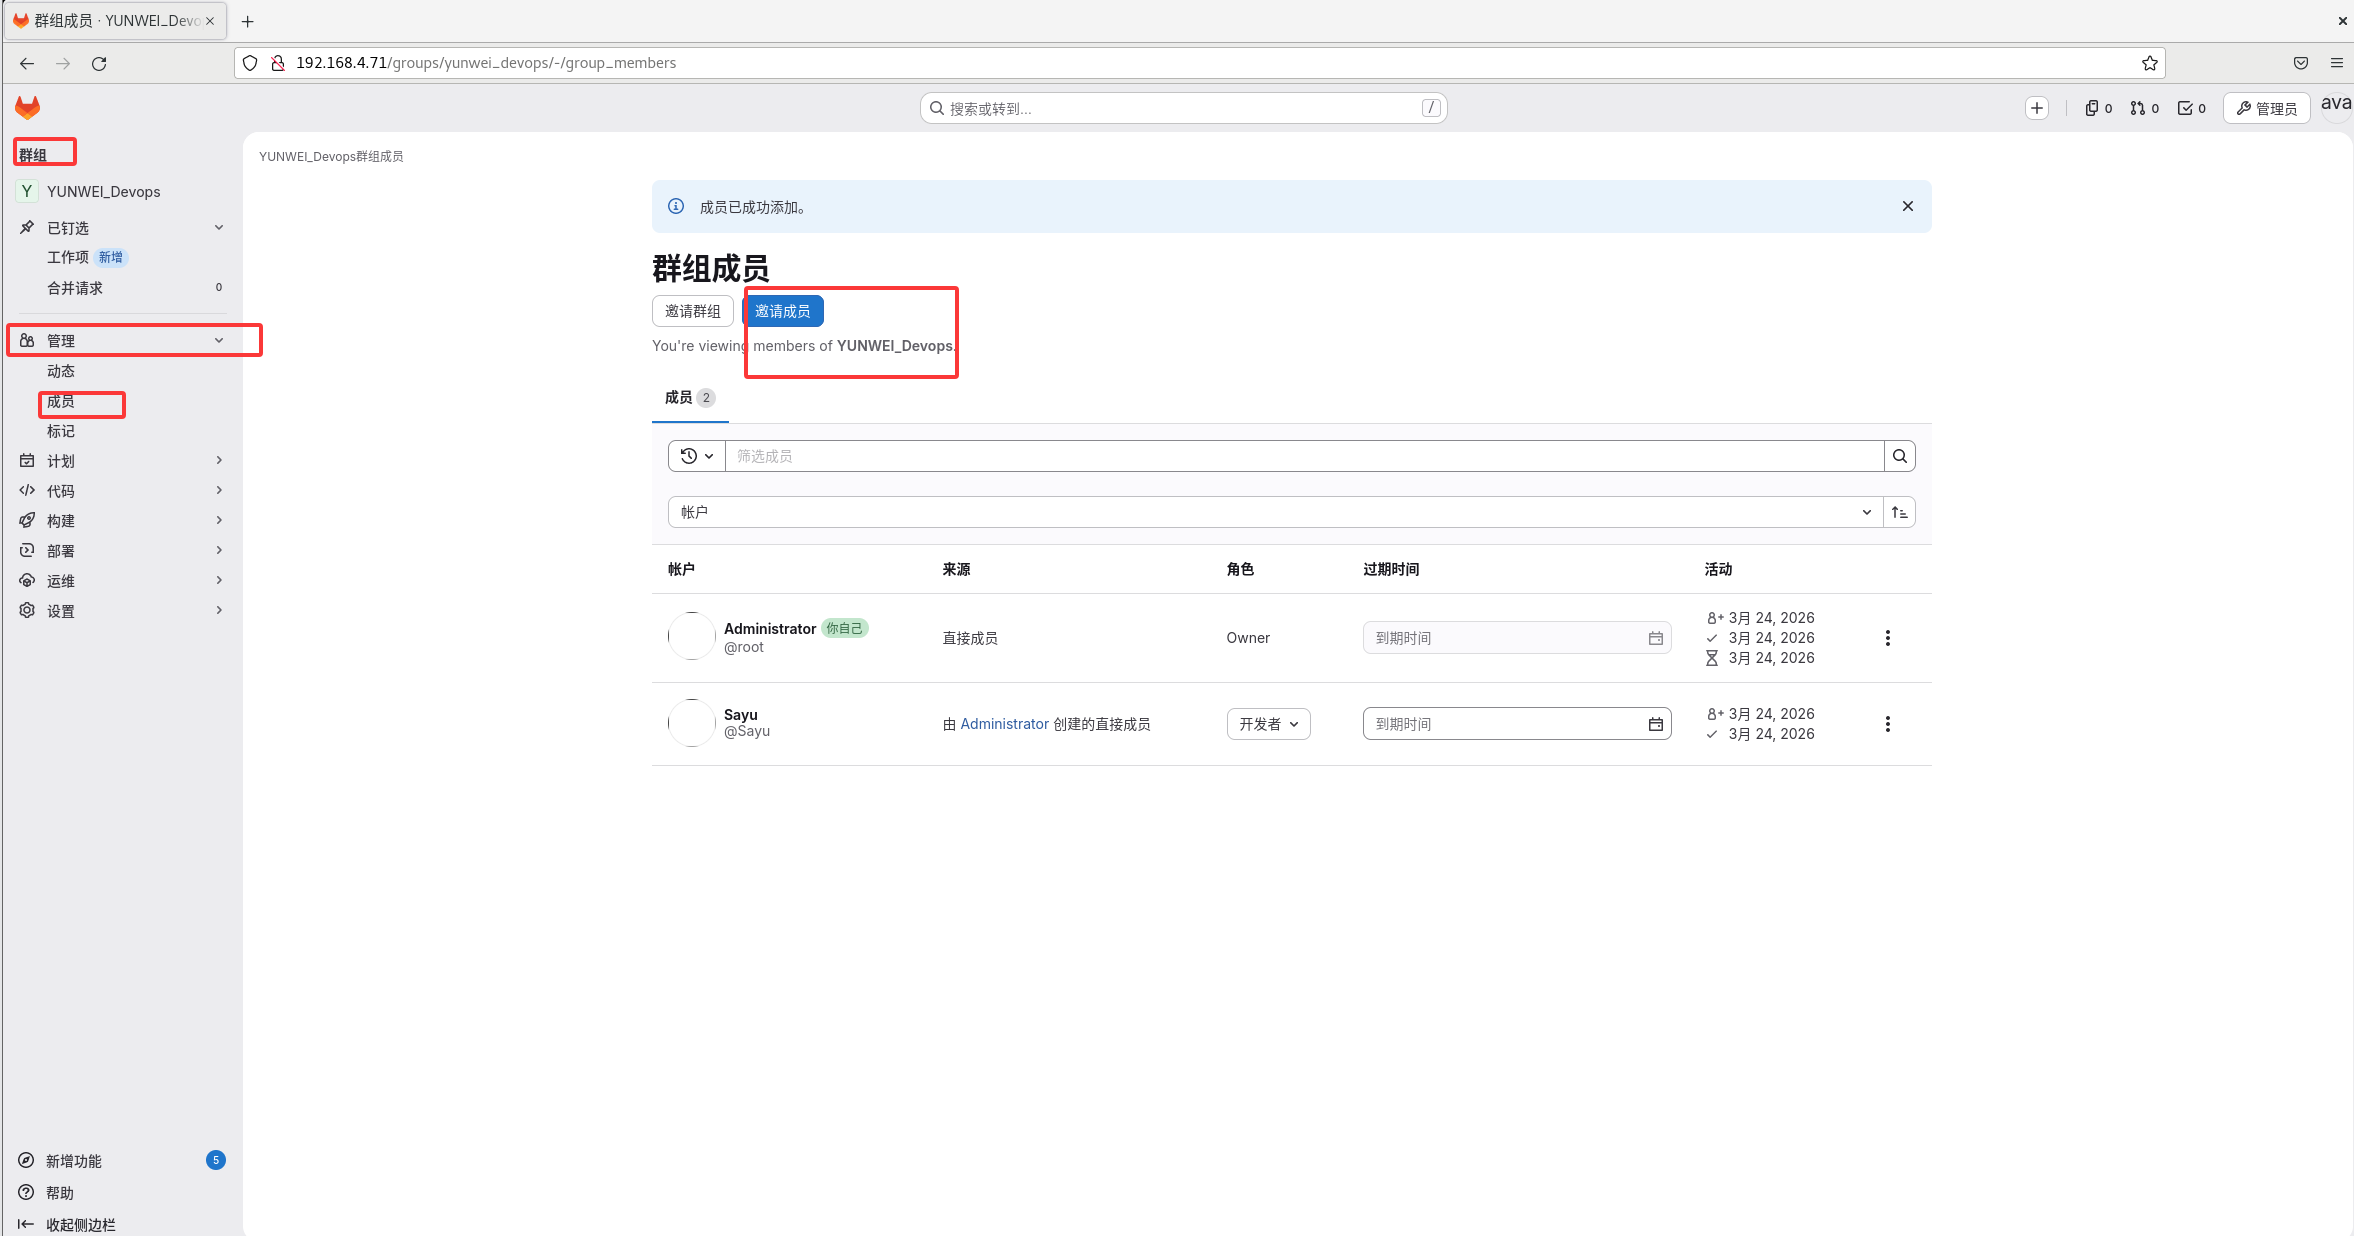This screenshot has height=1236, width=2354.
Task: Click the 邀请群组 button
Action: point(692,311)
